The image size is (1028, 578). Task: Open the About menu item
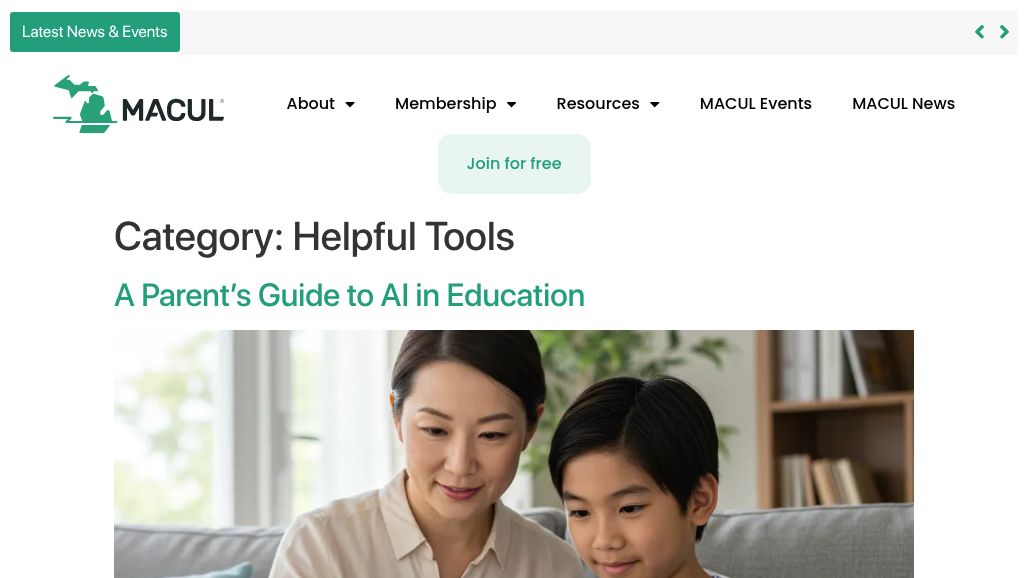coord(311,104)
